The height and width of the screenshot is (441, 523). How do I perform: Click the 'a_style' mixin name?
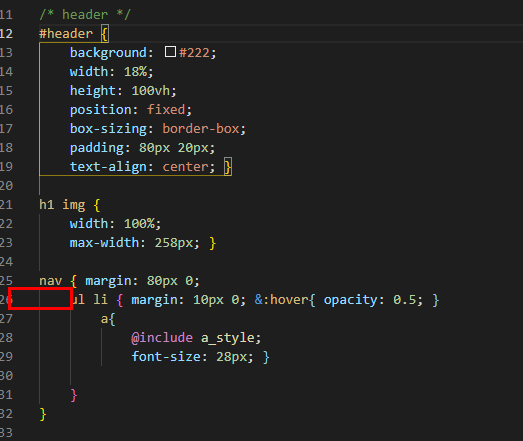coord(227,338)
